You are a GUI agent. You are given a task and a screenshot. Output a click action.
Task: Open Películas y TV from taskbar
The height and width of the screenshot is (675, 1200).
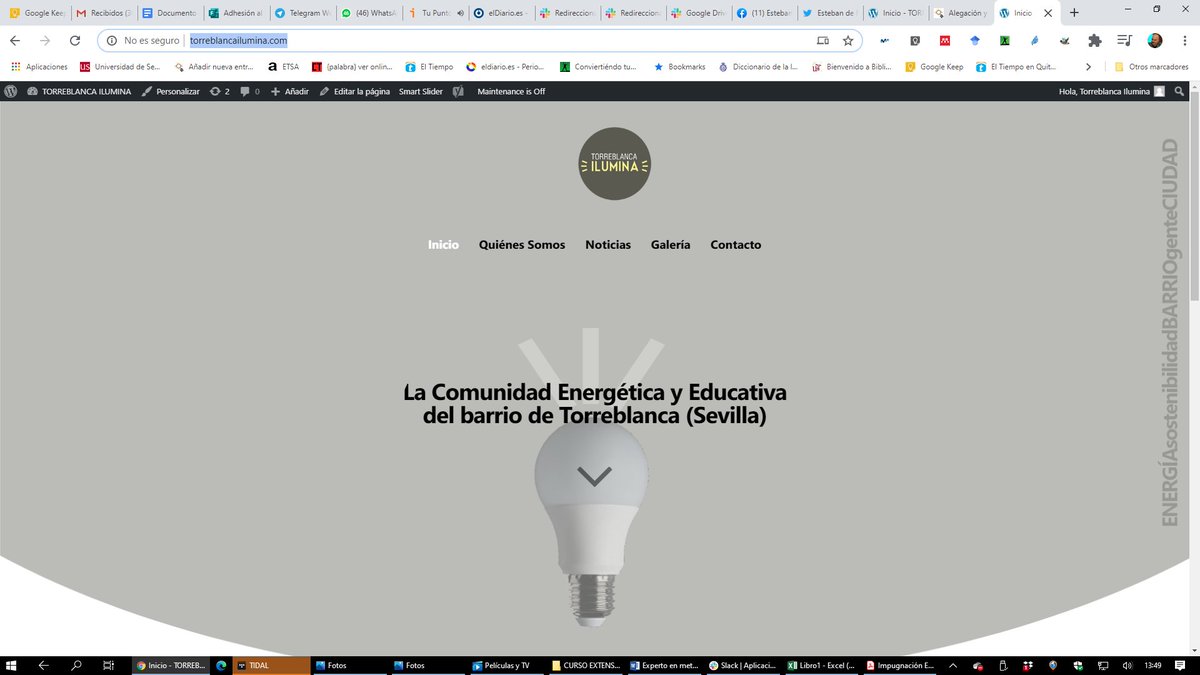[x=508, y=665]
